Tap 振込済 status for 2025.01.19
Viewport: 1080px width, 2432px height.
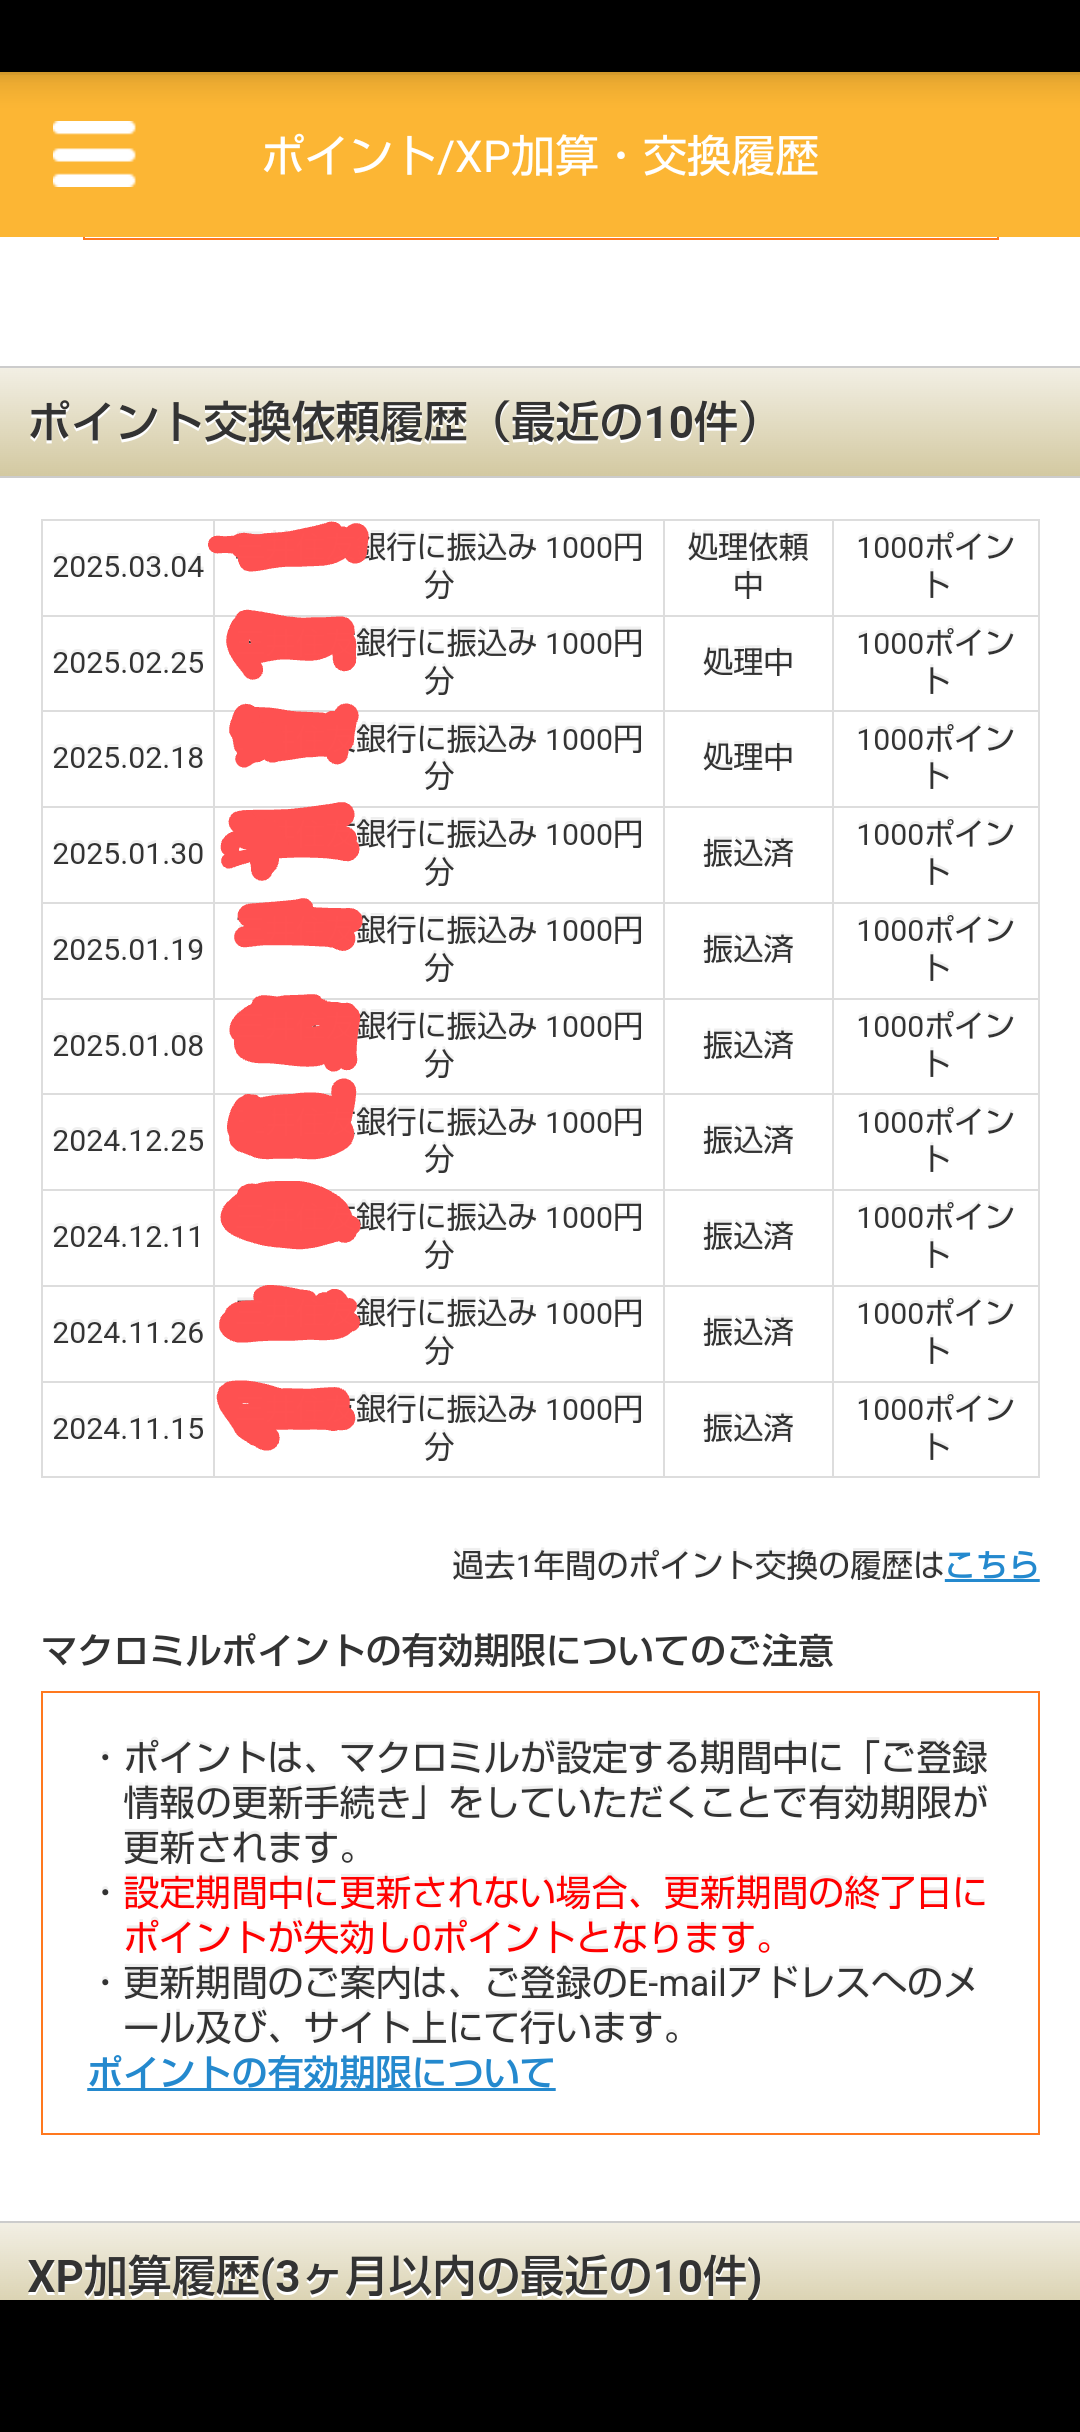click(748, 950)
